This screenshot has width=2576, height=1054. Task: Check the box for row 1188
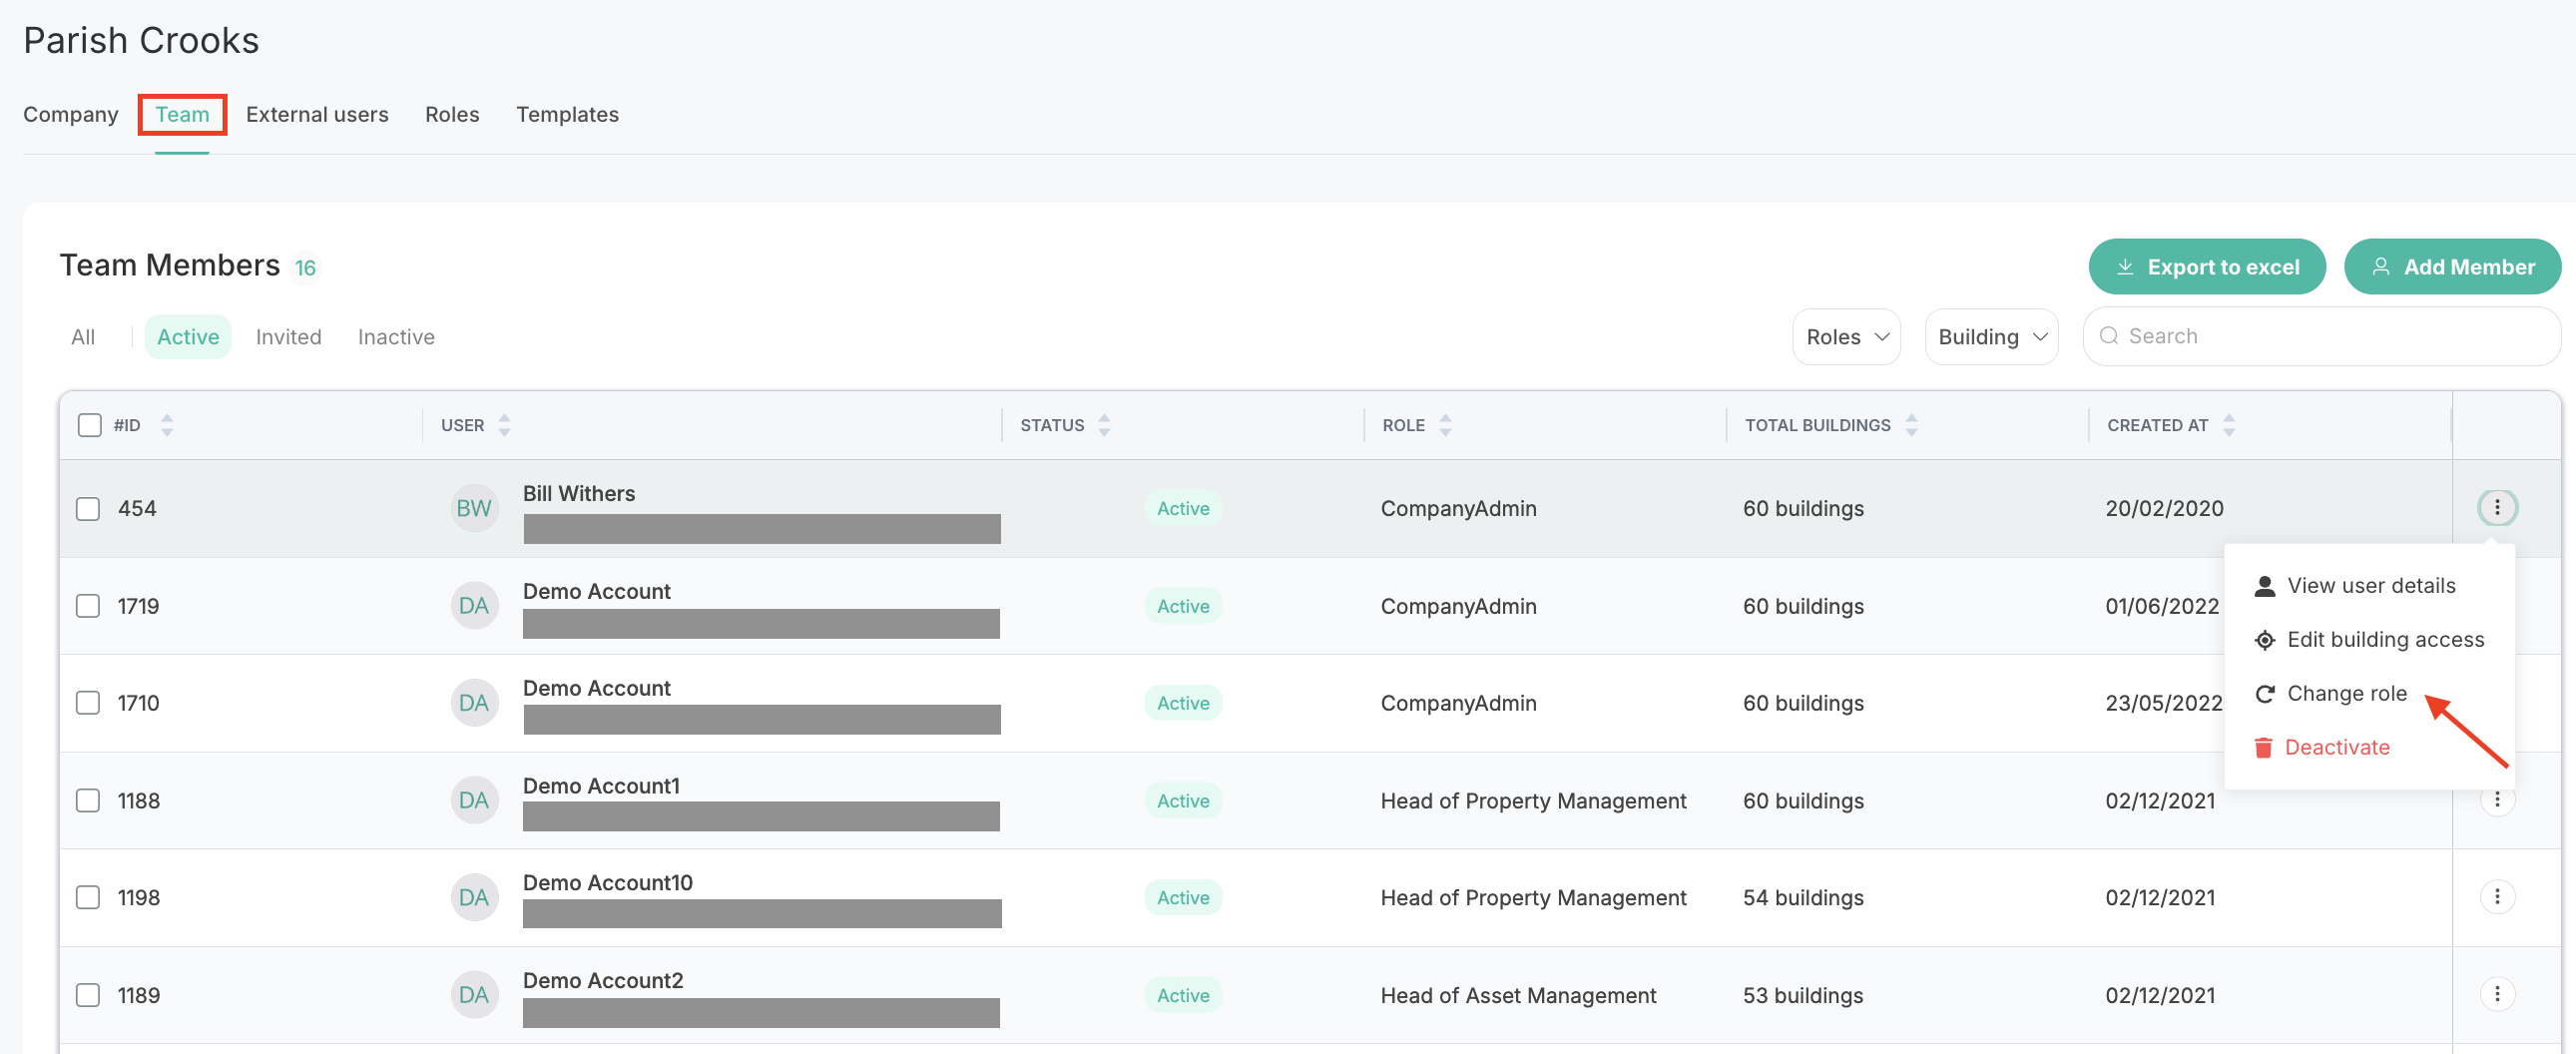click(88, 801)
